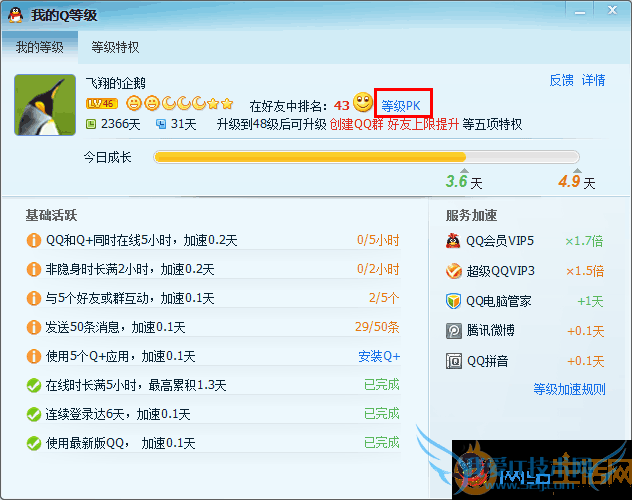Select the green check beside 使用最新版QQ
632x500 pixels.
(x=34, y=443)
